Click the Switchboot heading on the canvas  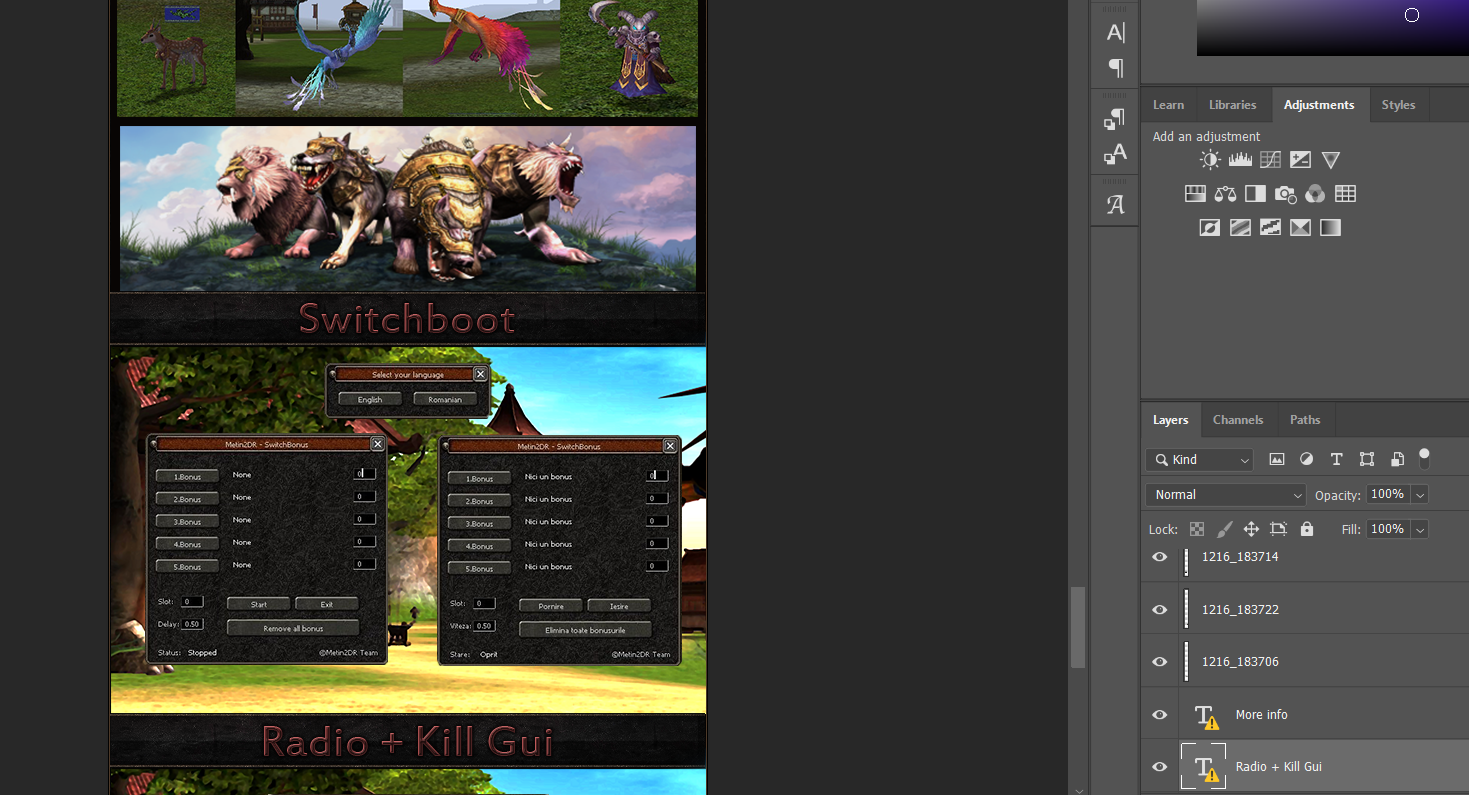pyautogui.click(x=407, y=319)
